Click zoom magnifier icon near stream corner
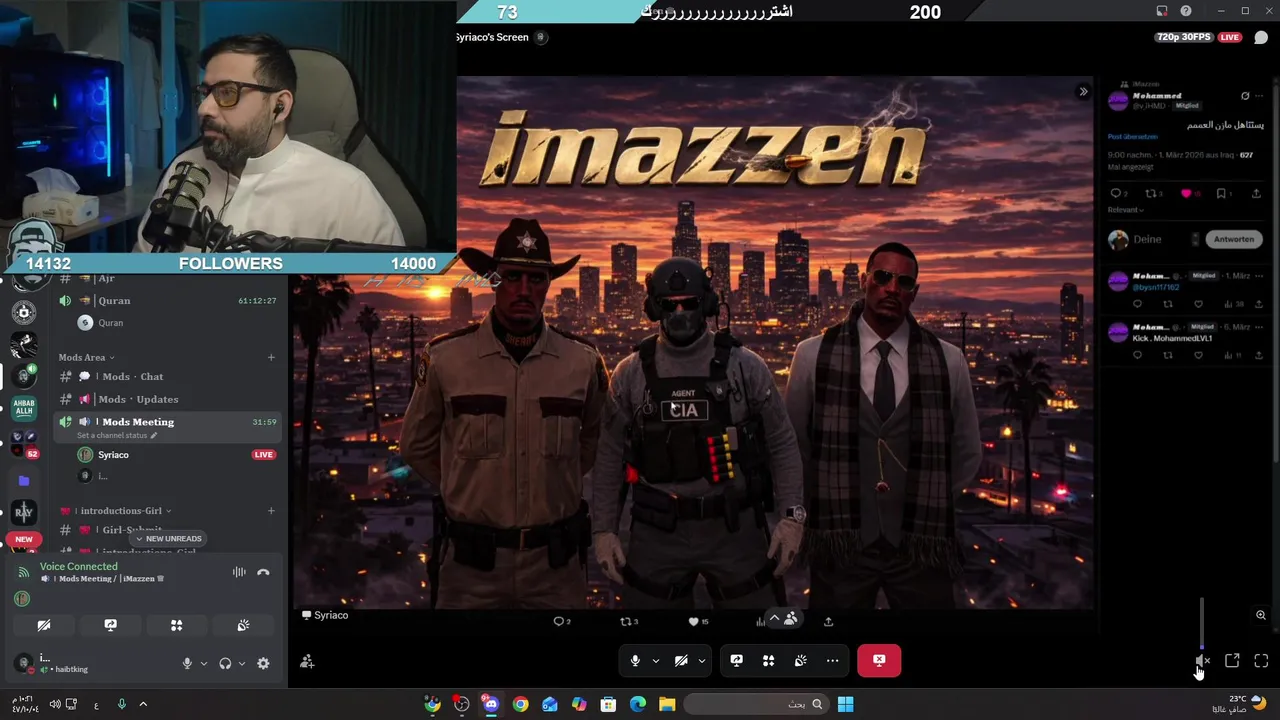This screenshot has height=720, width=1280. 1261,615
